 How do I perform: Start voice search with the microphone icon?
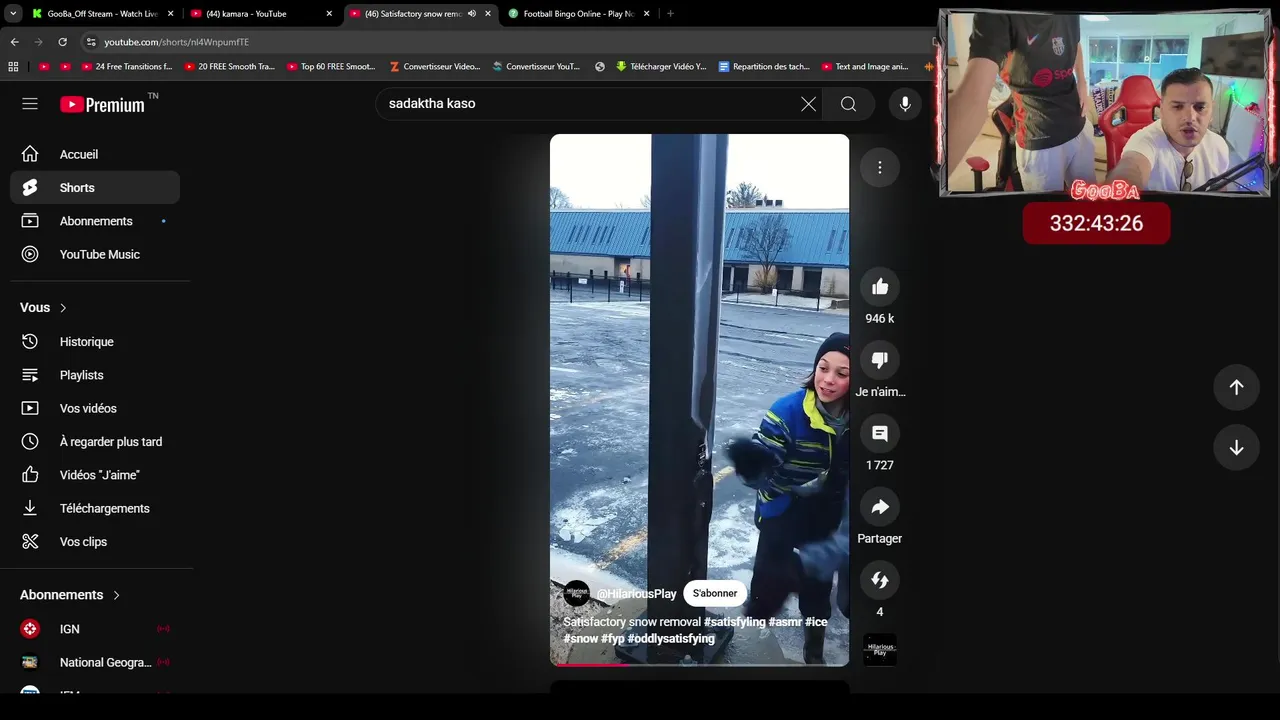[x=905, y=104]
